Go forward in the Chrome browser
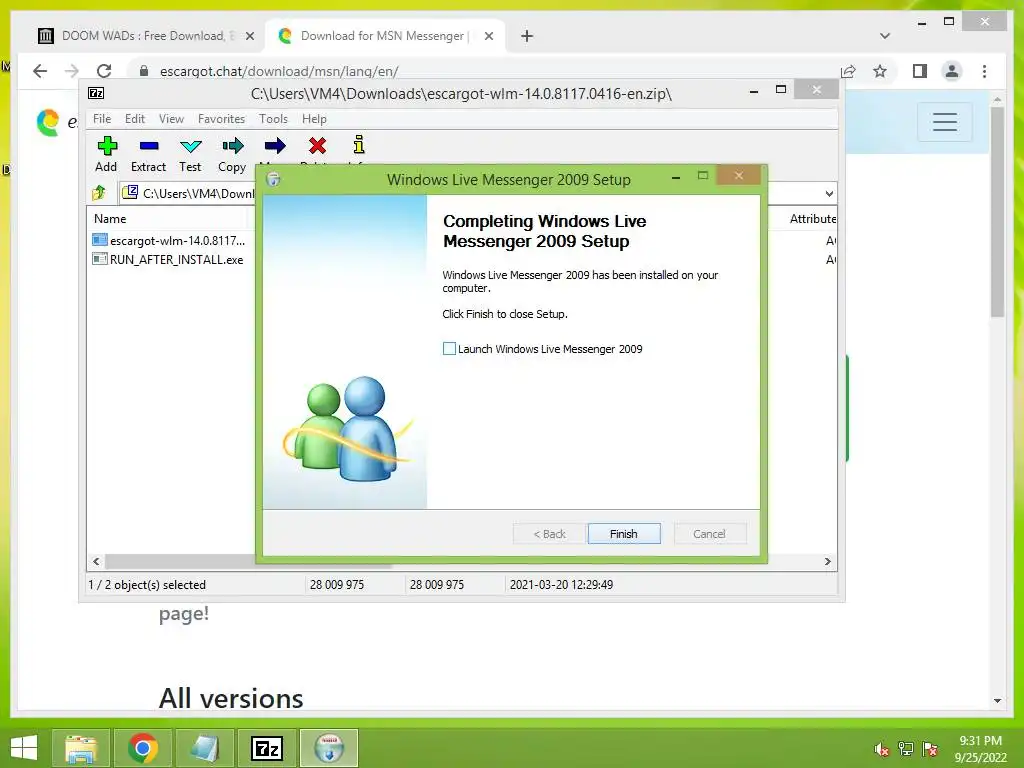1024x768 pixels. tap(71, 71)
